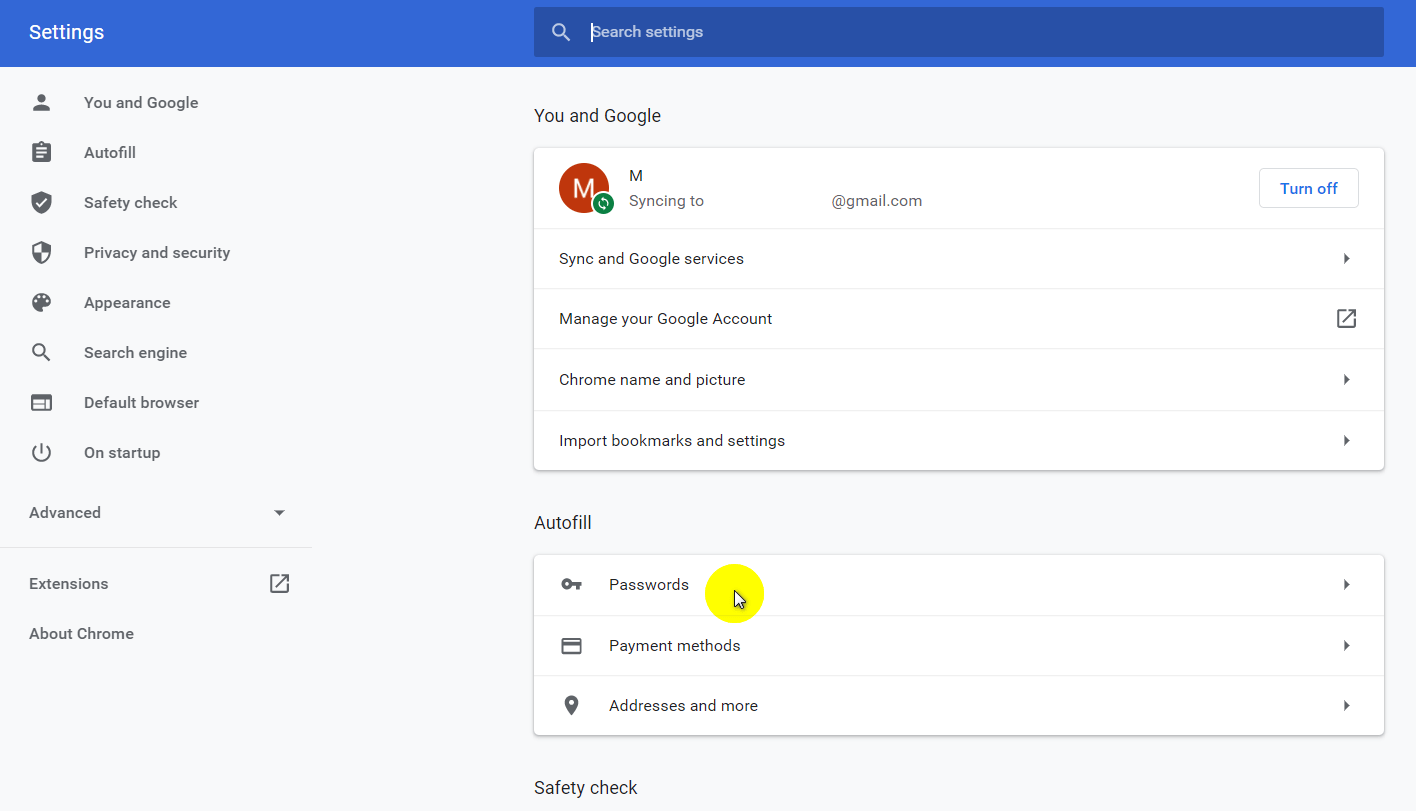Click the Addresses location pin icon

571,705
